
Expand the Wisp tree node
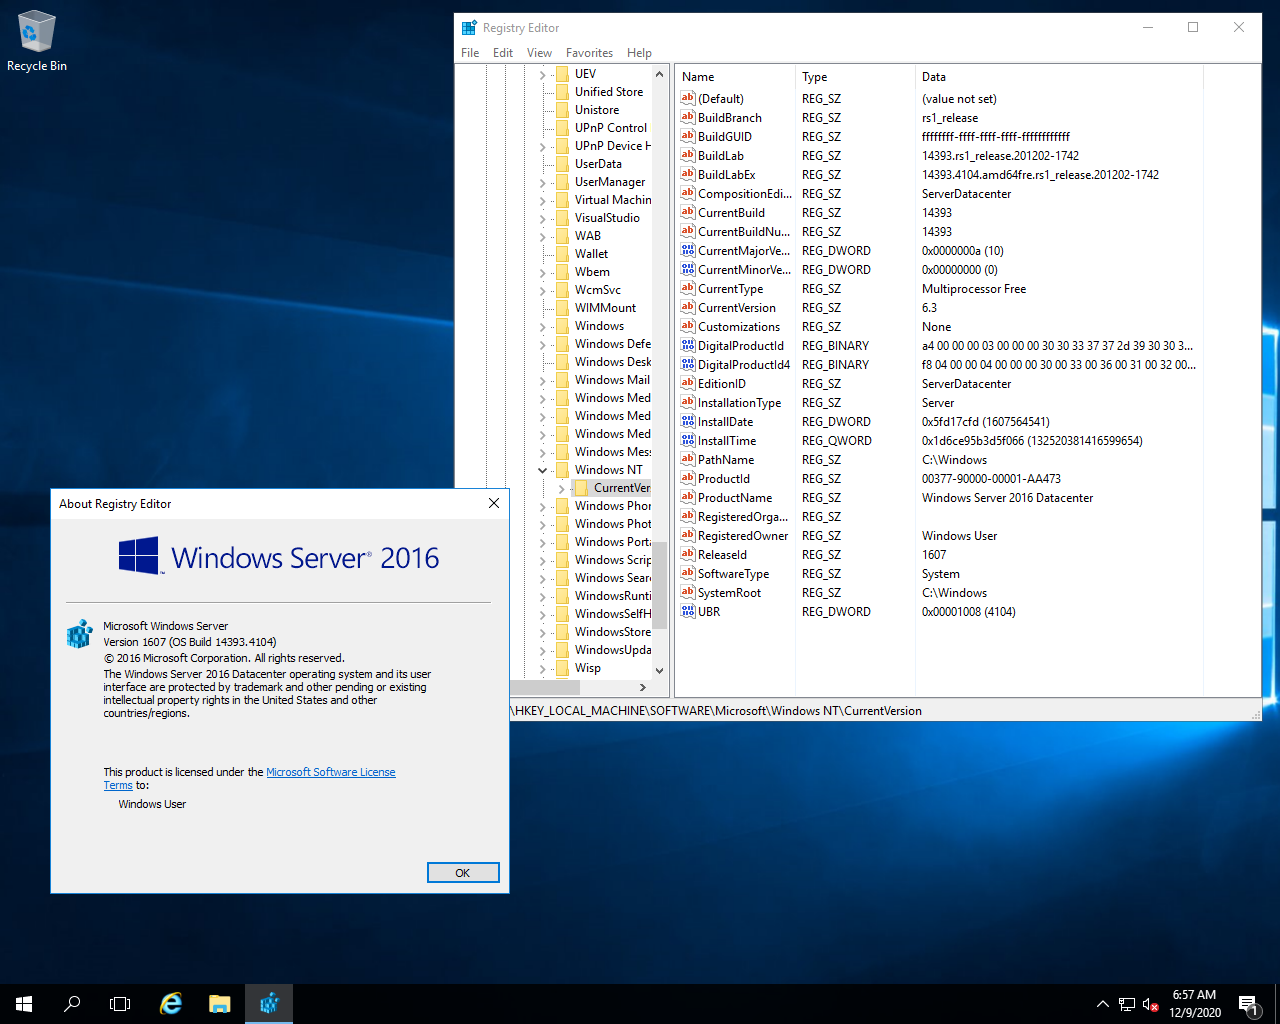tap(543, 668)
